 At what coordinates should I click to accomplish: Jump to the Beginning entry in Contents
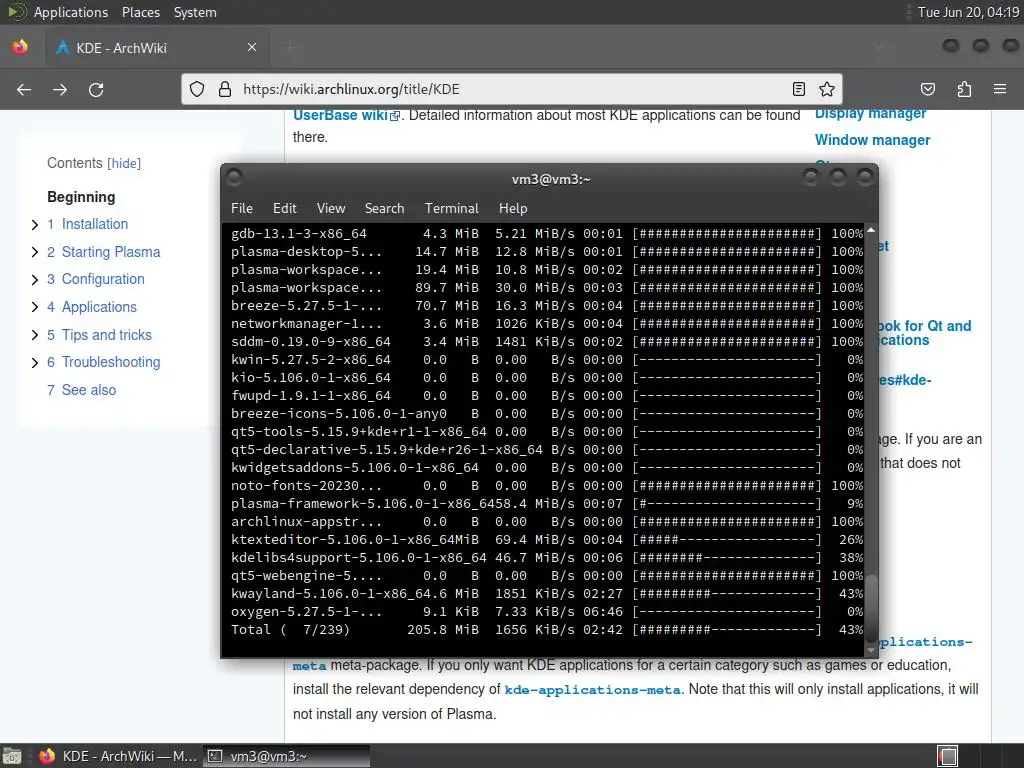click(x=81, y=197)
